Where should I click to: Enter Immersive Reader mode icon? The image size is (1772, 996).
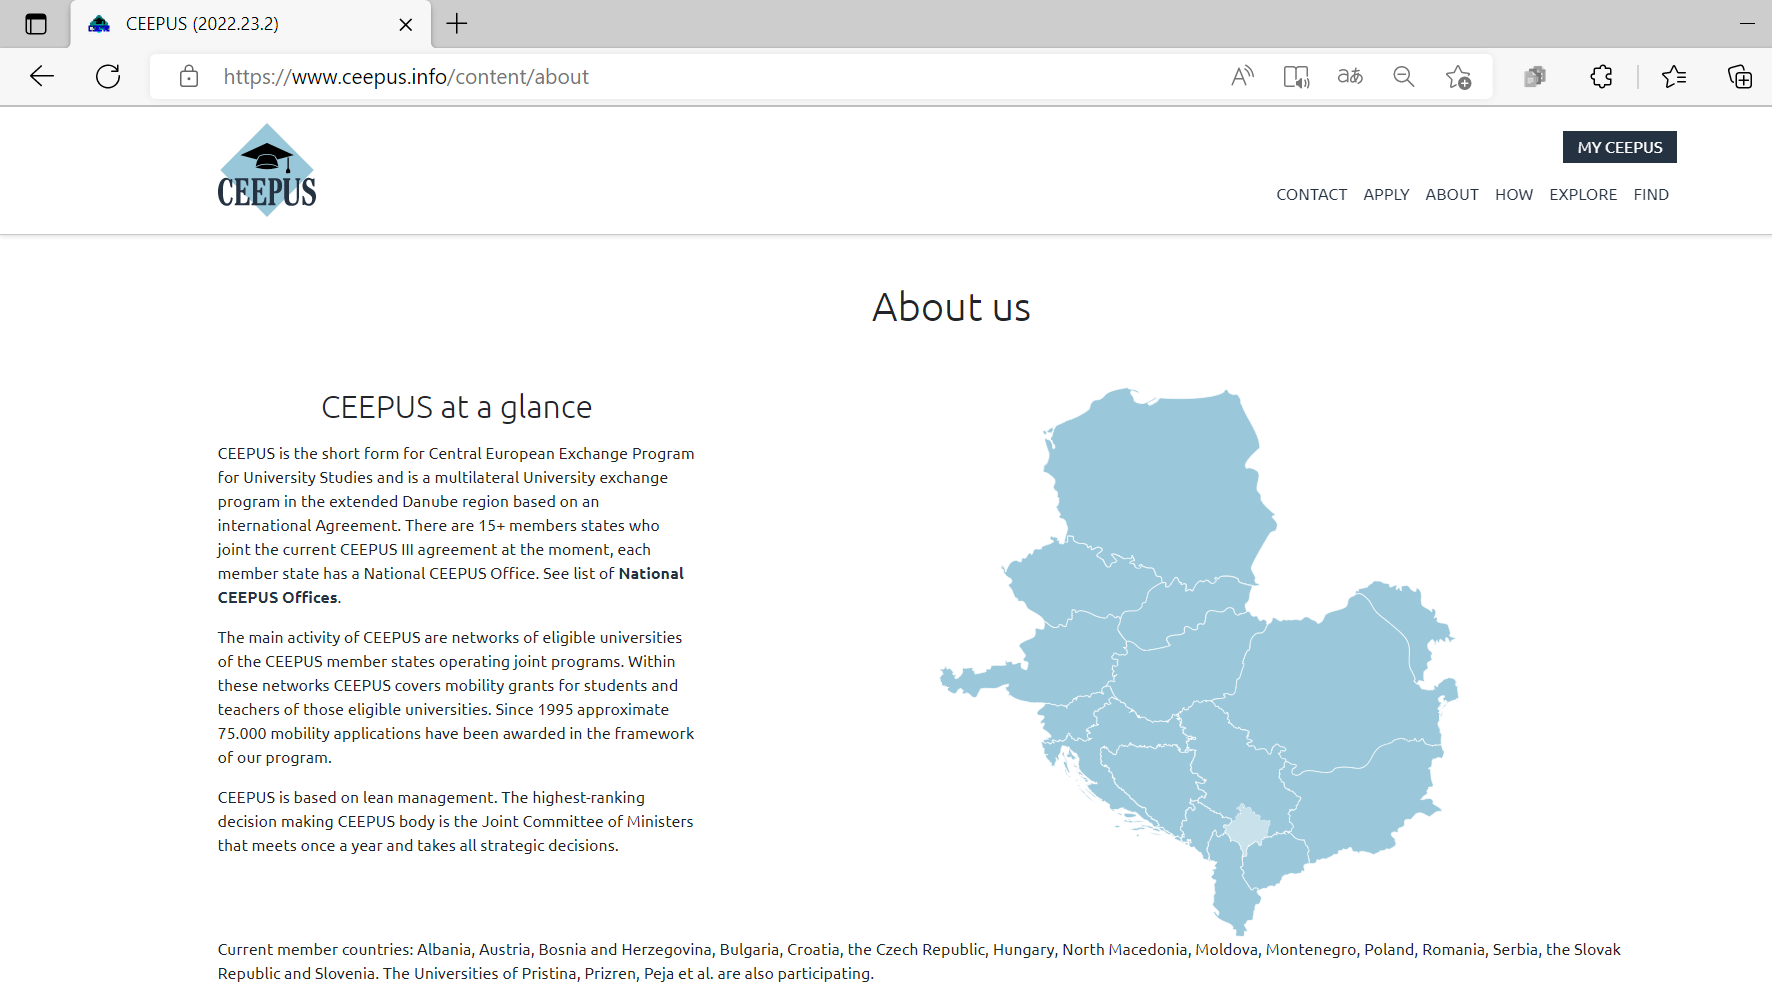pyautogui.click(x=1296, y=77)
